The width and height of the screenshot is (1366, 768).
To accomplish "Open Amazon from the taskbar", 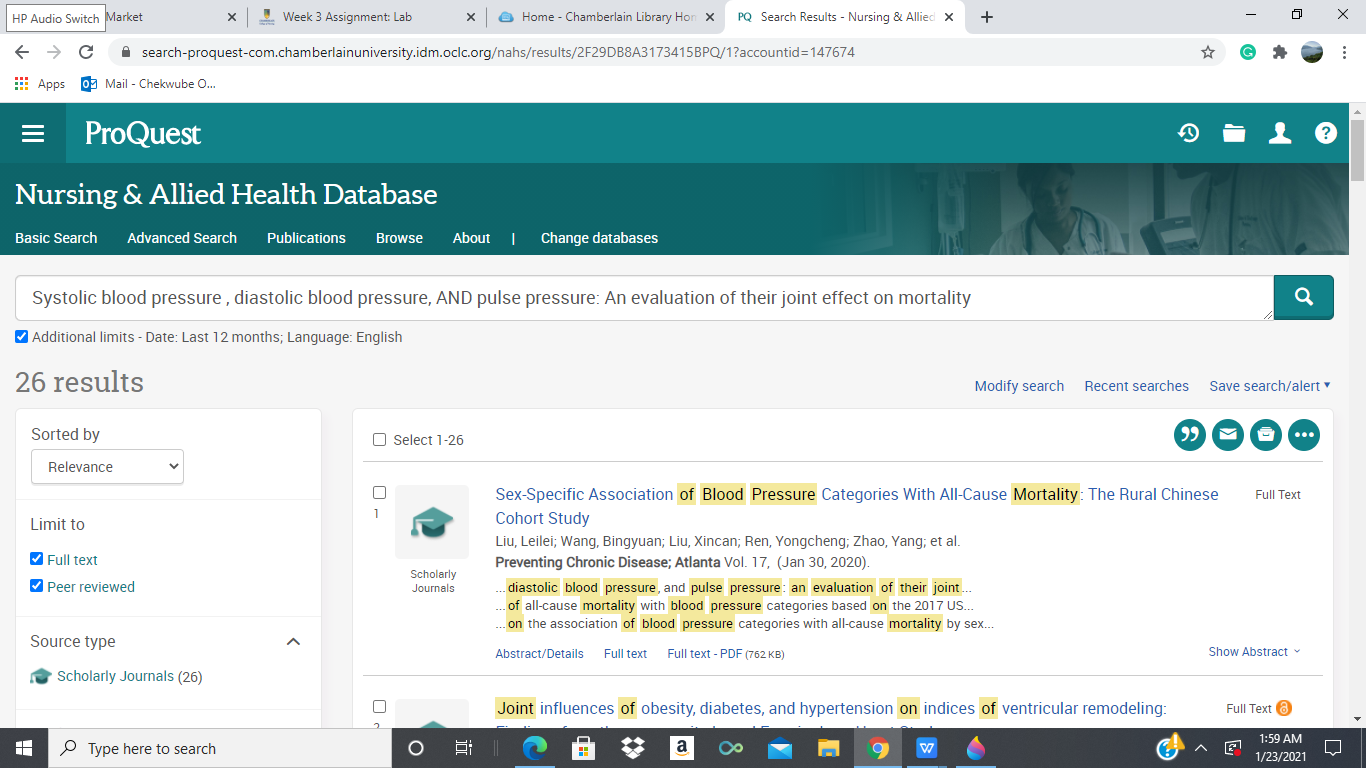I will (x=681, y=748).
